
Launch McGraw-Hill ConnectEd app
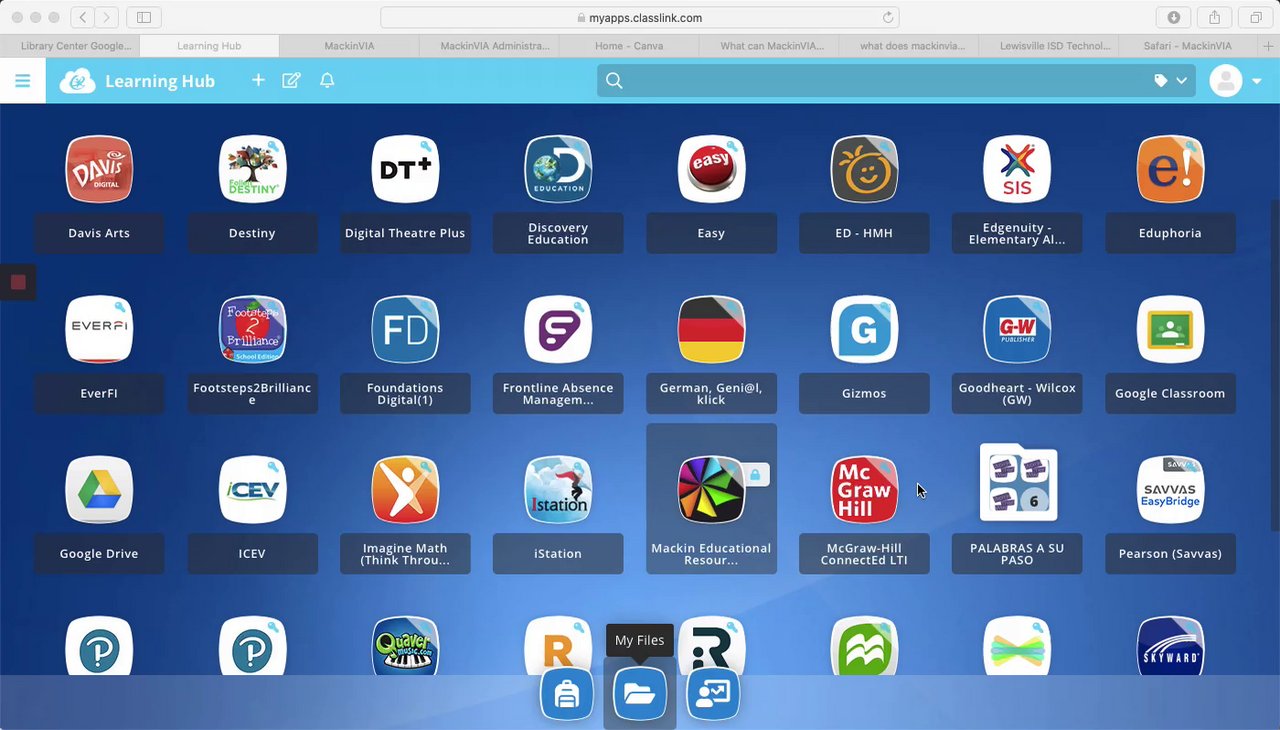tap(864, 489)
